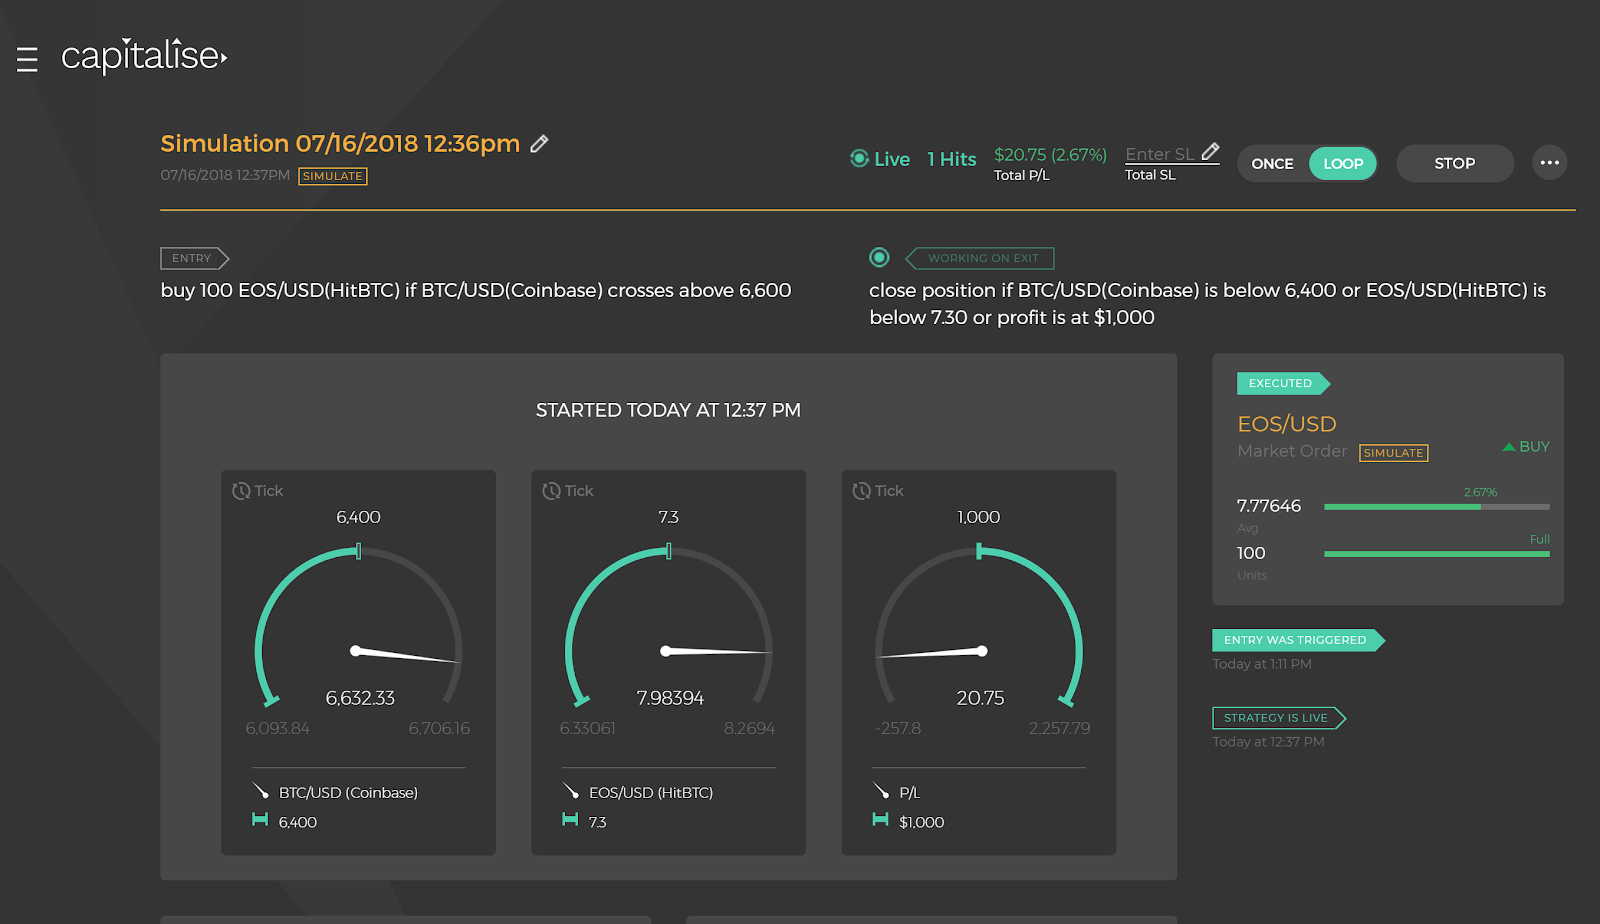Click the Enter SL pencil icon

(x=1210, y=152)
